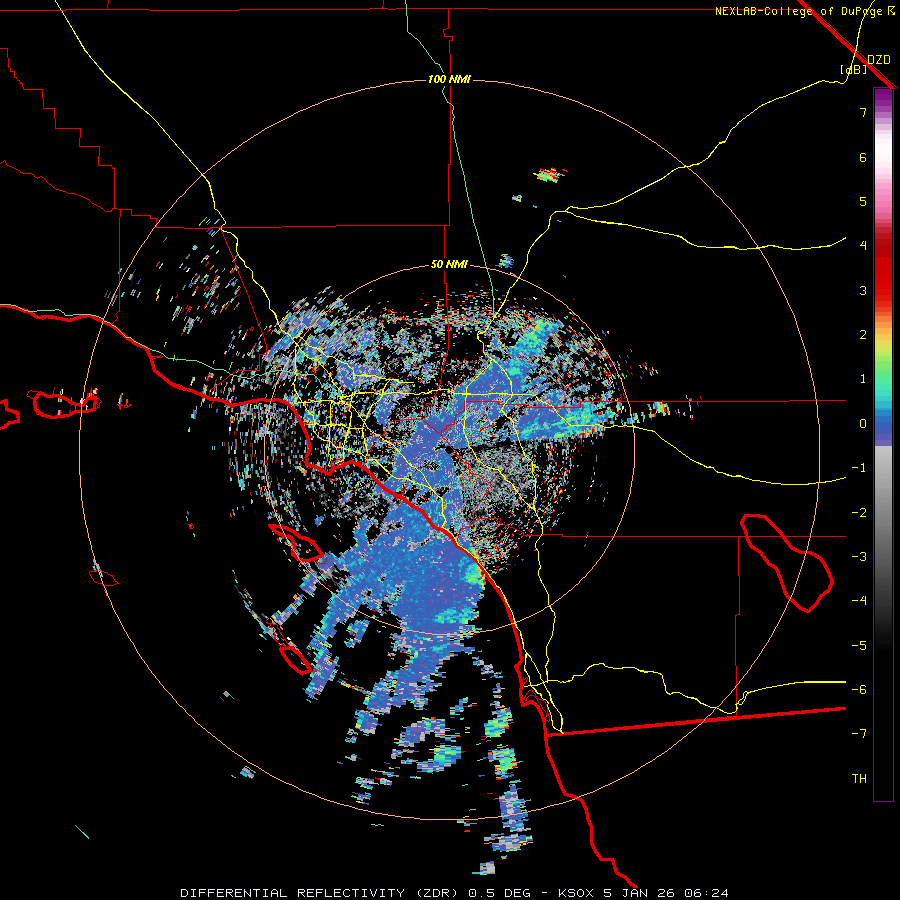Viewport: 900px width, 900px height.
Task: Click the "NEXLAB-College of DuPage" credit text
Action: point(800,11)
